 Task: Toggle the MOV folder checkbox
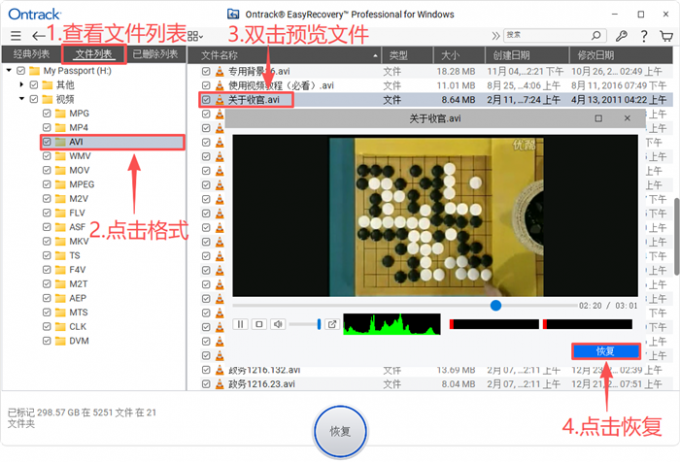coord(47,170)
